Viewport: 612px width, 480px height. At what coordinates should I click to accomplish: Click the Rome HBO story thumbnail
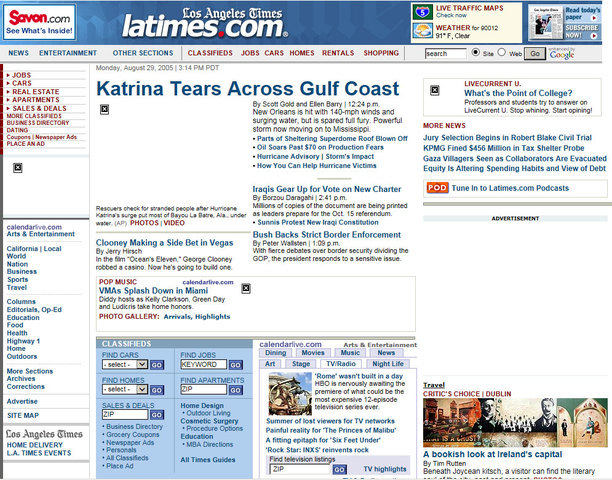[290, 393]
